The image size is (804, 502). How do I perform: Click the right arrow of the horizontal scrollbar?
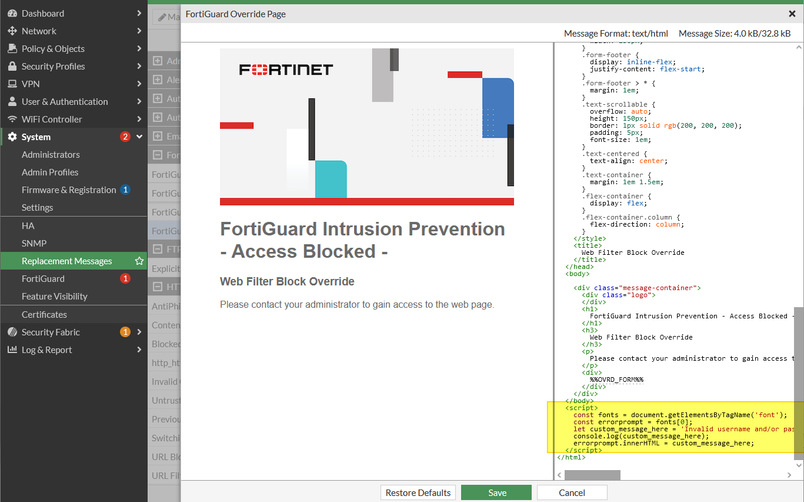[x=789, y=475]
